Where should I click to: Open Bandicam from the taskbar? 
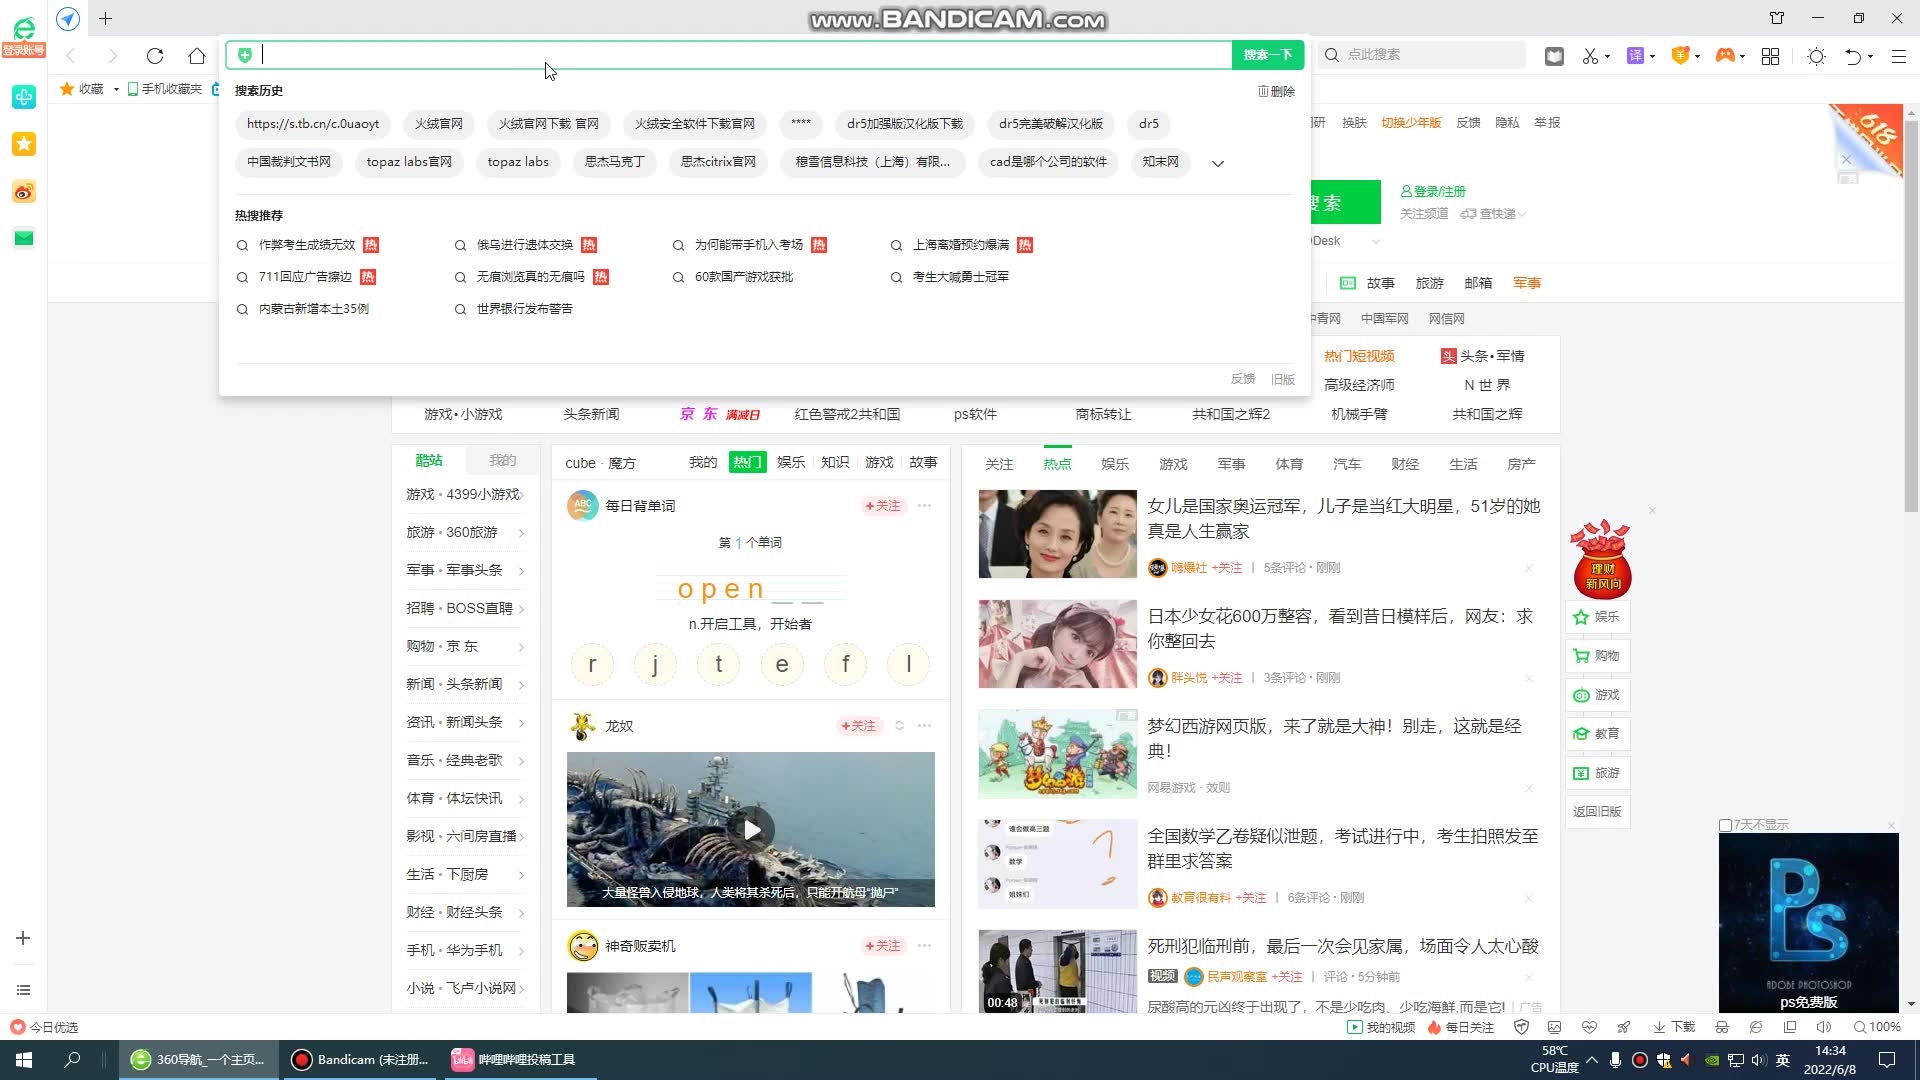360,1060
